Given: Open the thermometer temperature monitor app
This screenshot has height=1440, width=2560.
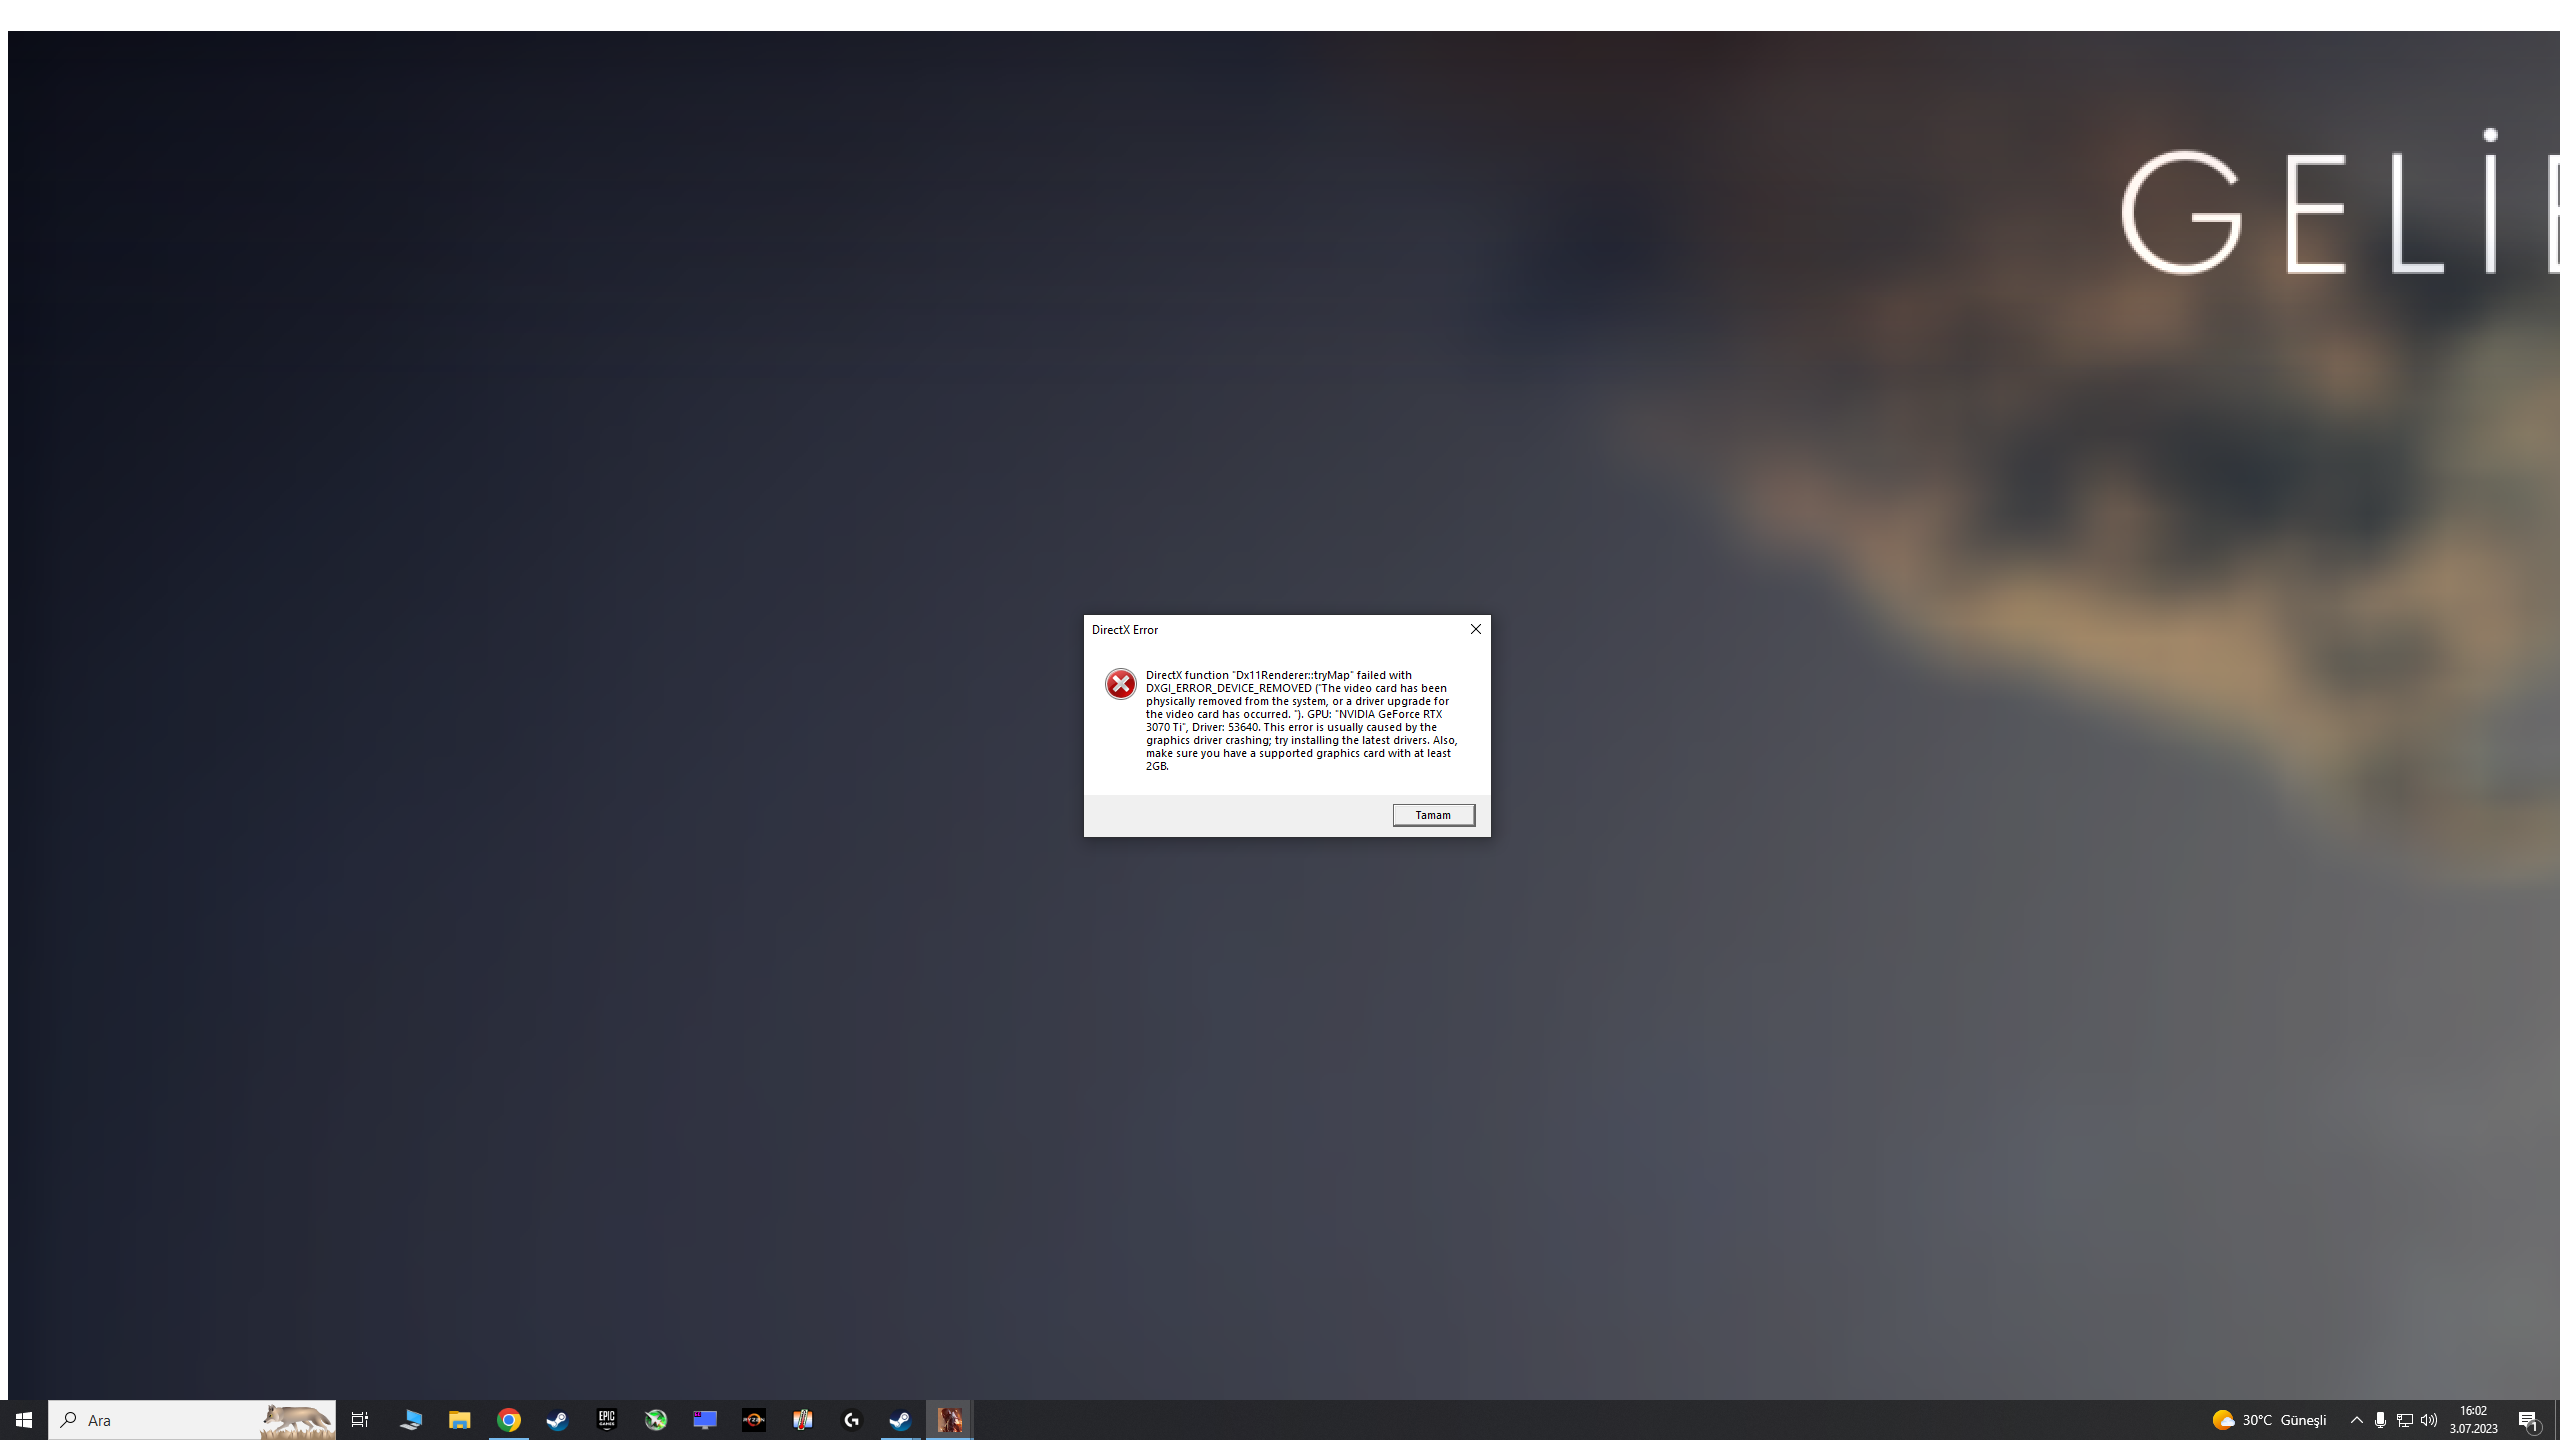Looking at the screenshot, I should pos(803,1420).
